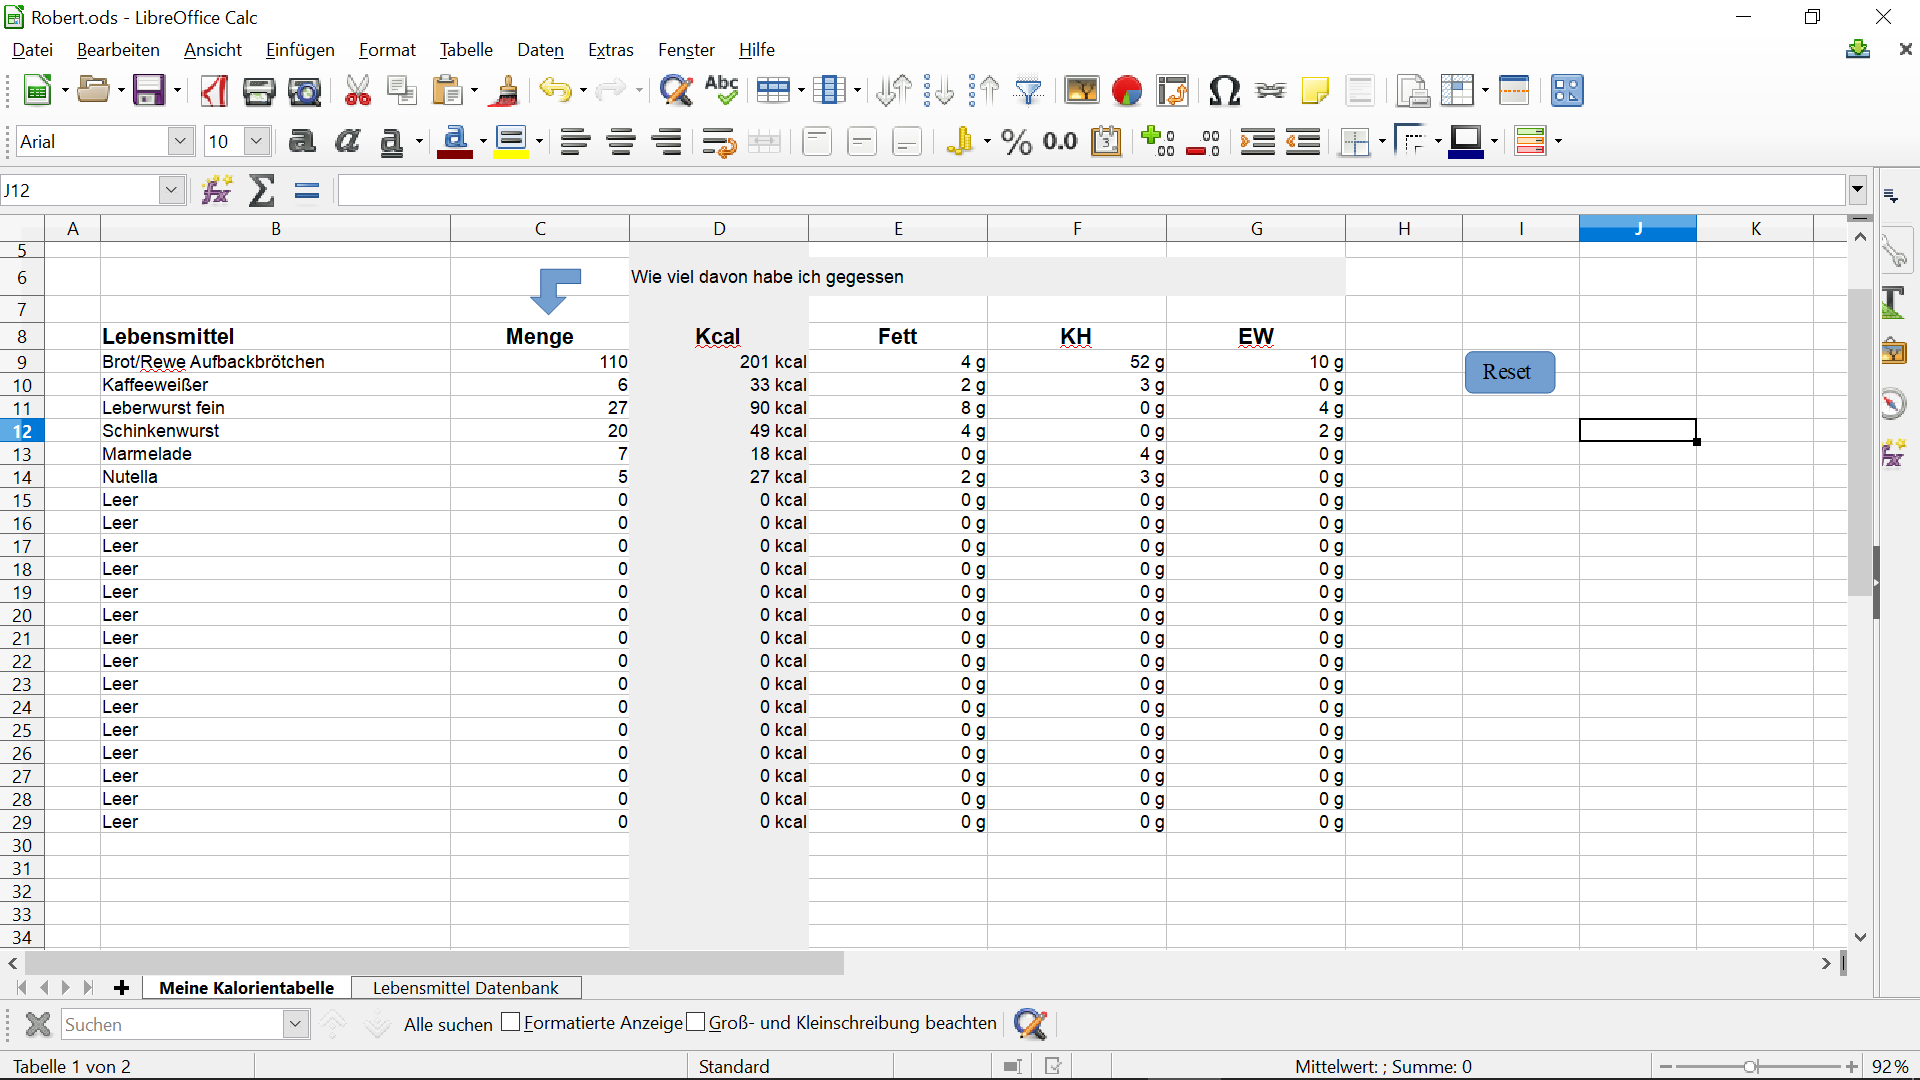Run the spelling check
Viewport: 1920px width, 1080px height.
point(721,91)
